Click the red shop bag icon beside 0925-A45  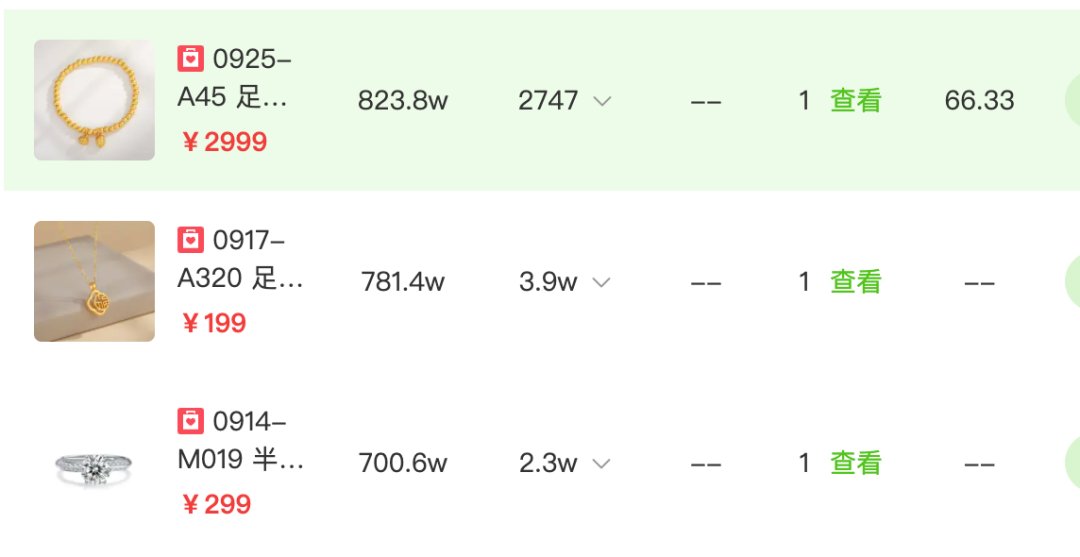pyautogui.click(x=191, y=59)
